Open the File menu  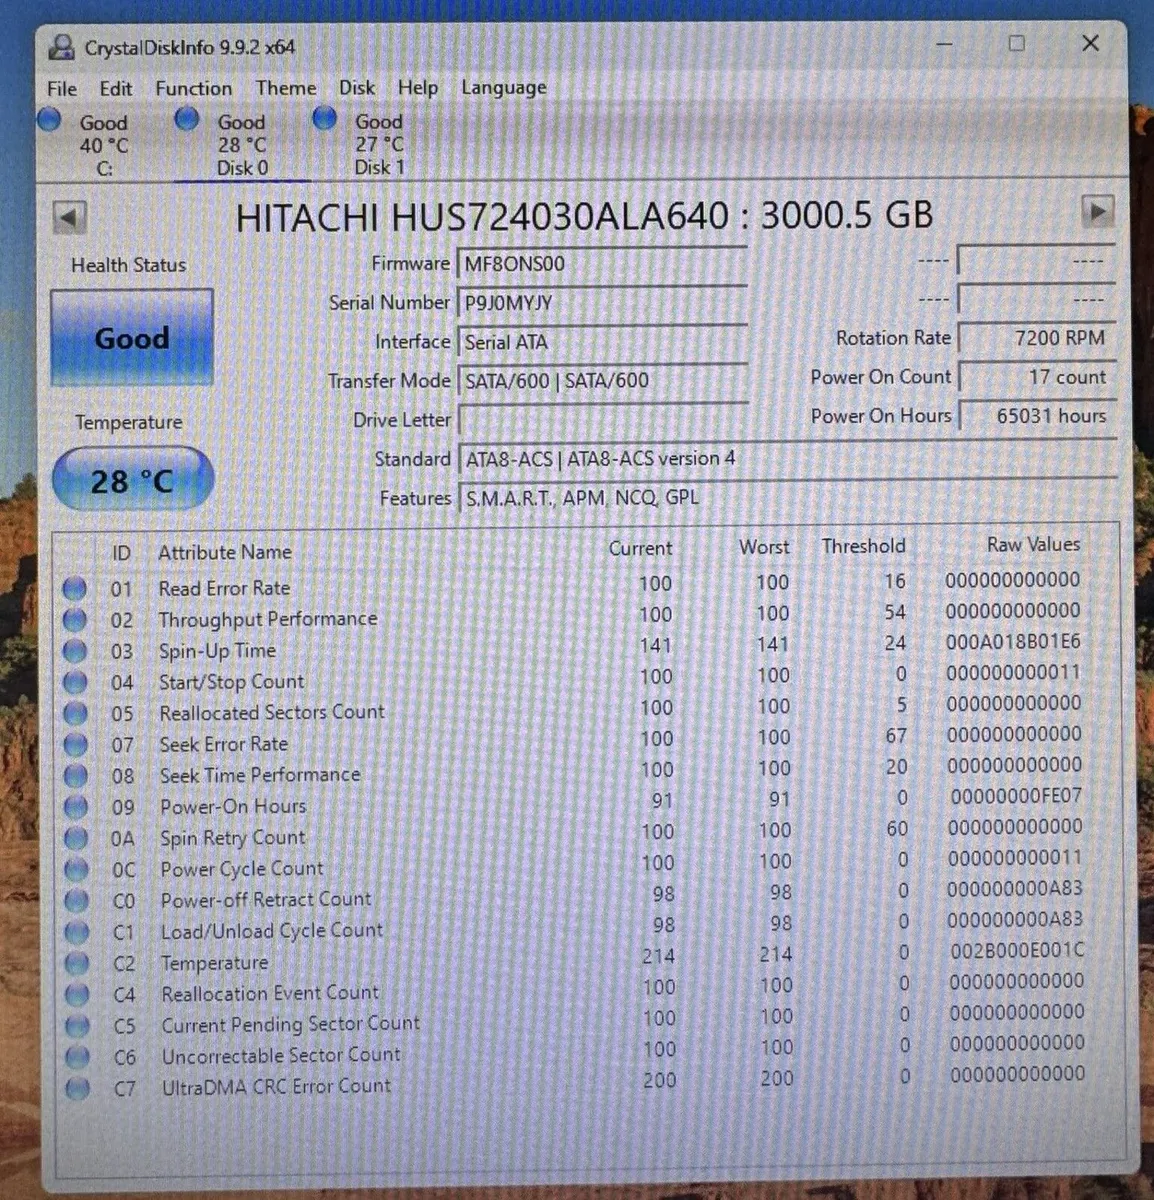(x=62, y=89)
